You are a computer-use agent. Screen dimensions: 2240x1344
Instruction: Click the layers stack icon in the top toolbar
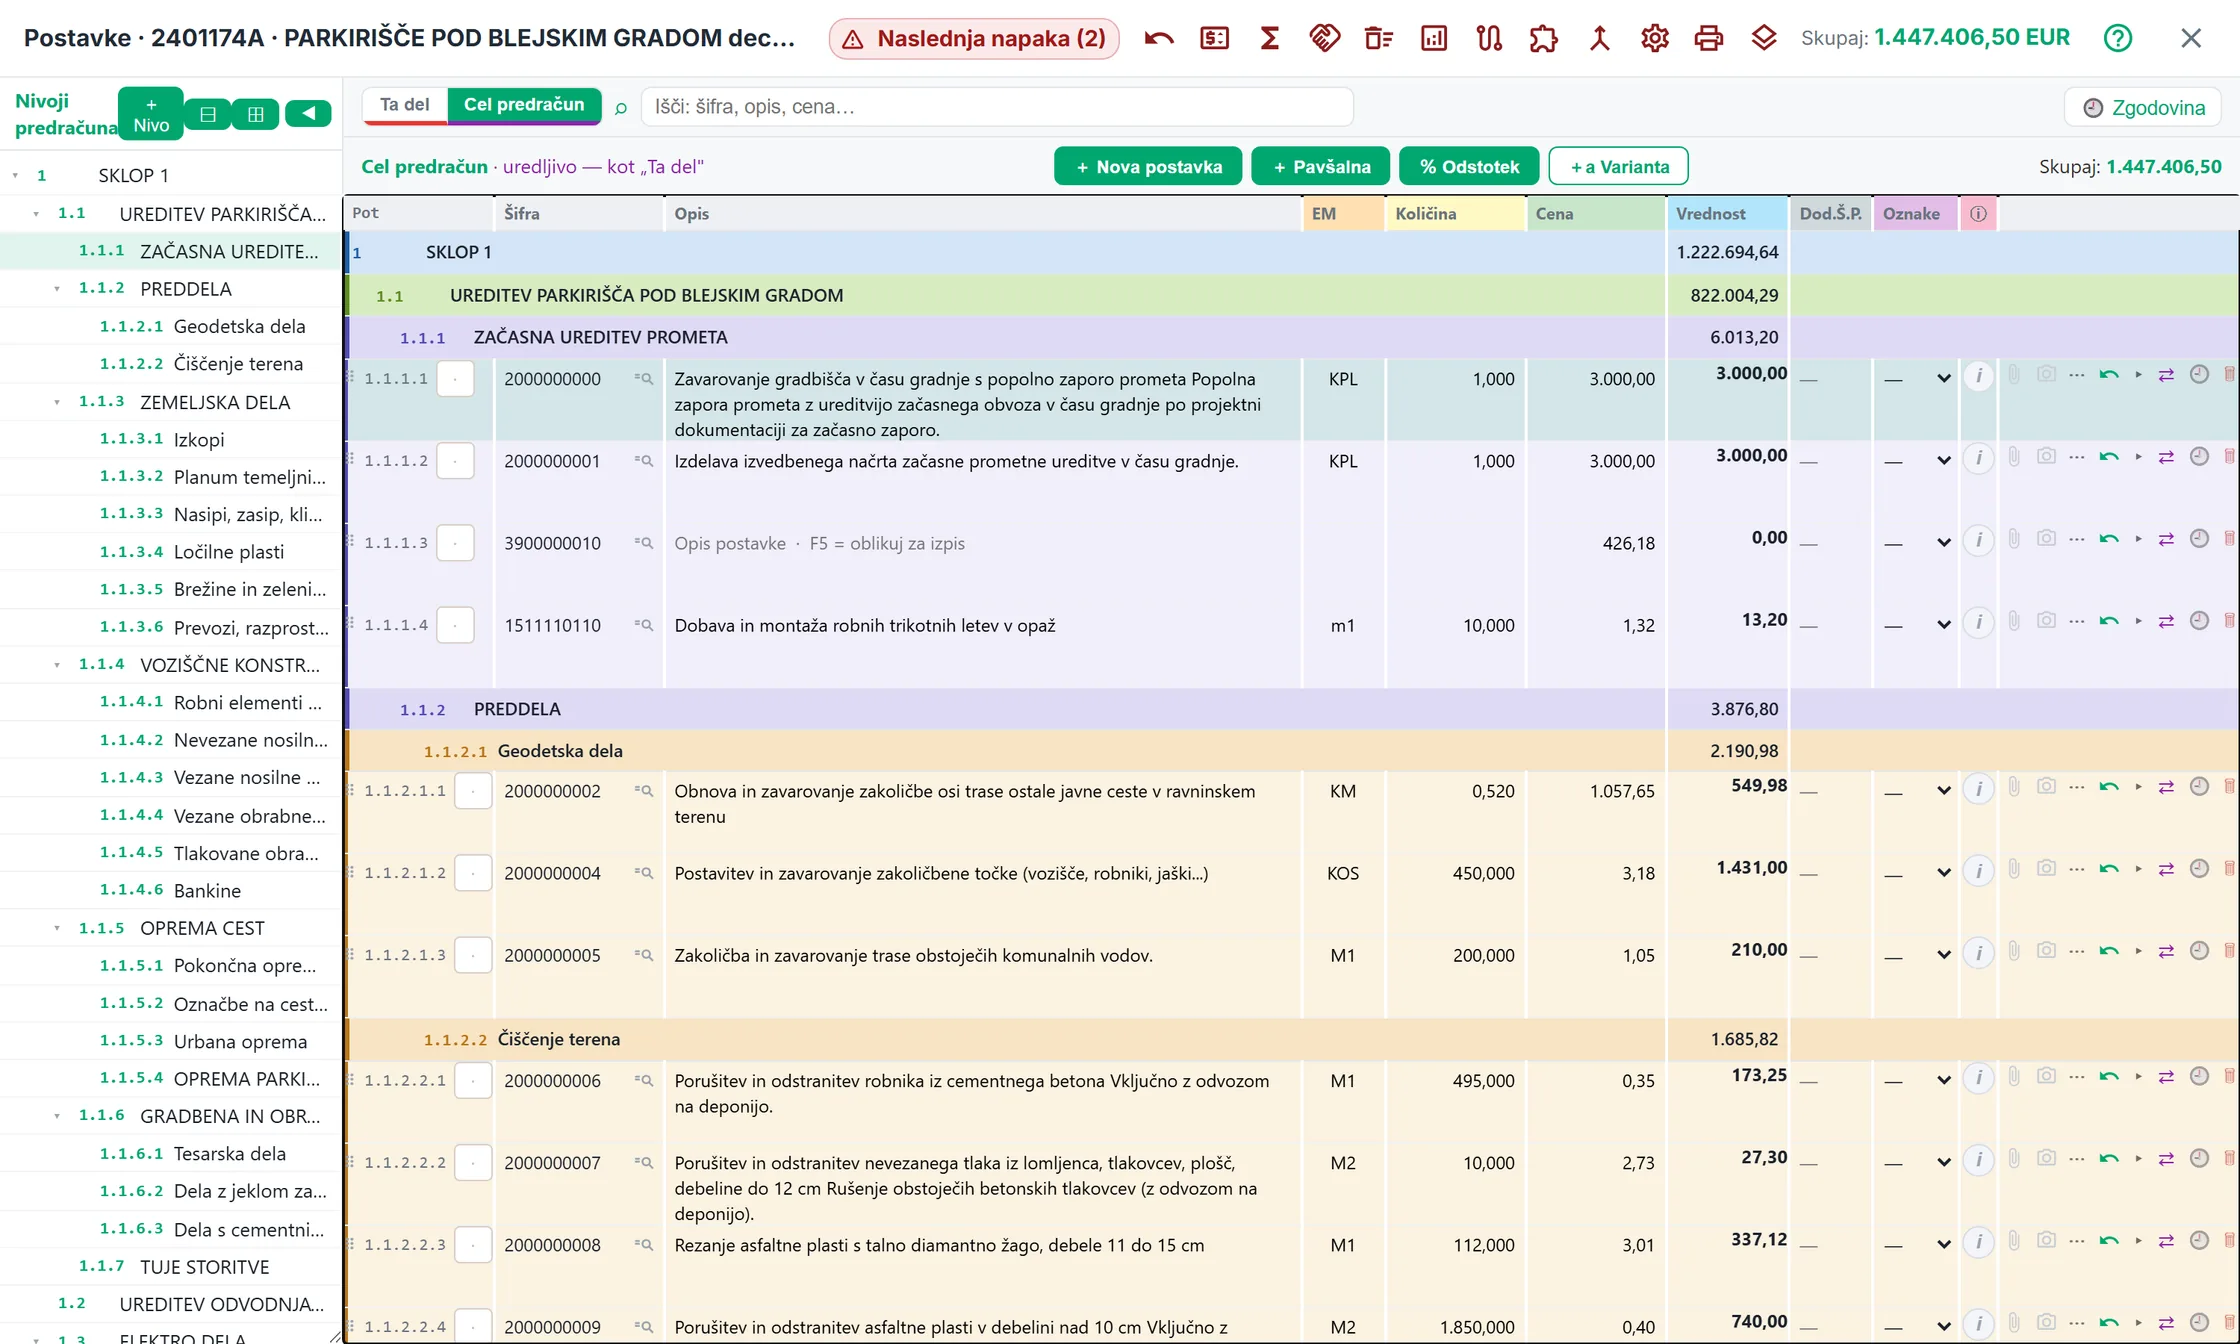coord(1764,39)
